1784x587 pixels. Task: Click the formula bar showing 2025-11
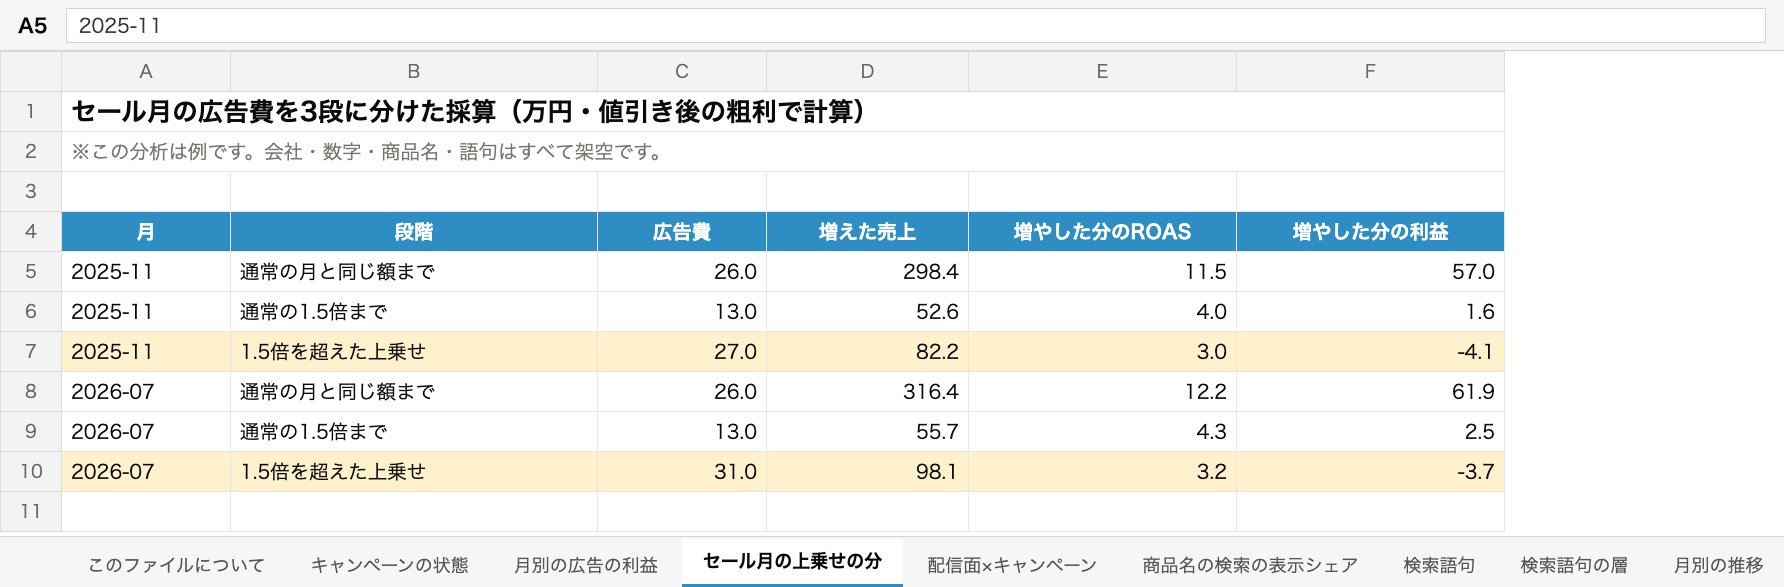coord(915,26)
